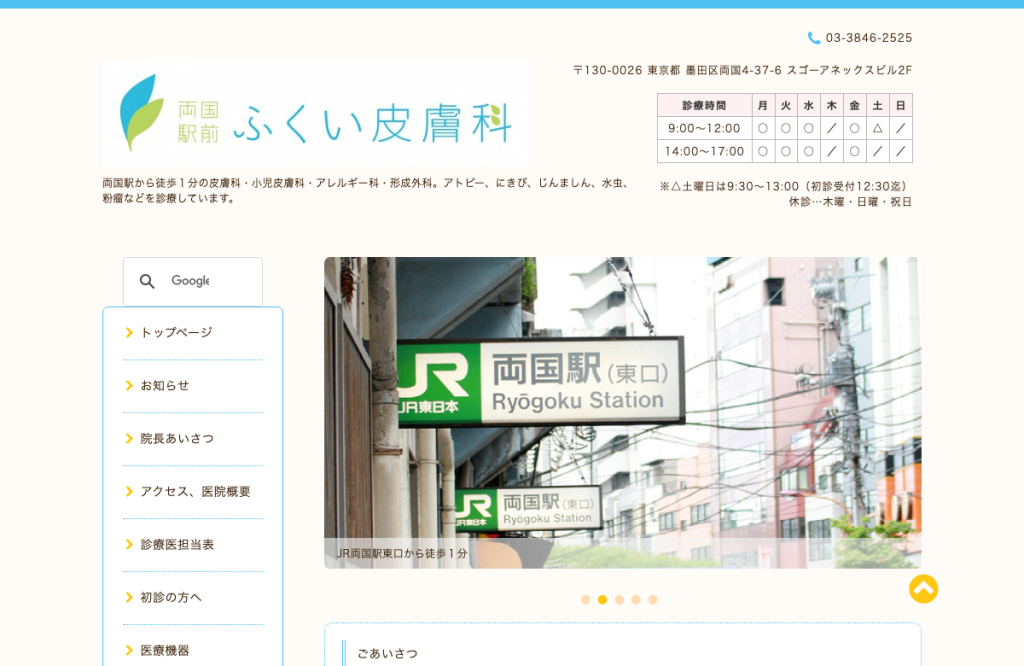Click the triangle mark for Saturday morning
This screenshot has height=666, width=1024.
(877, 128)
